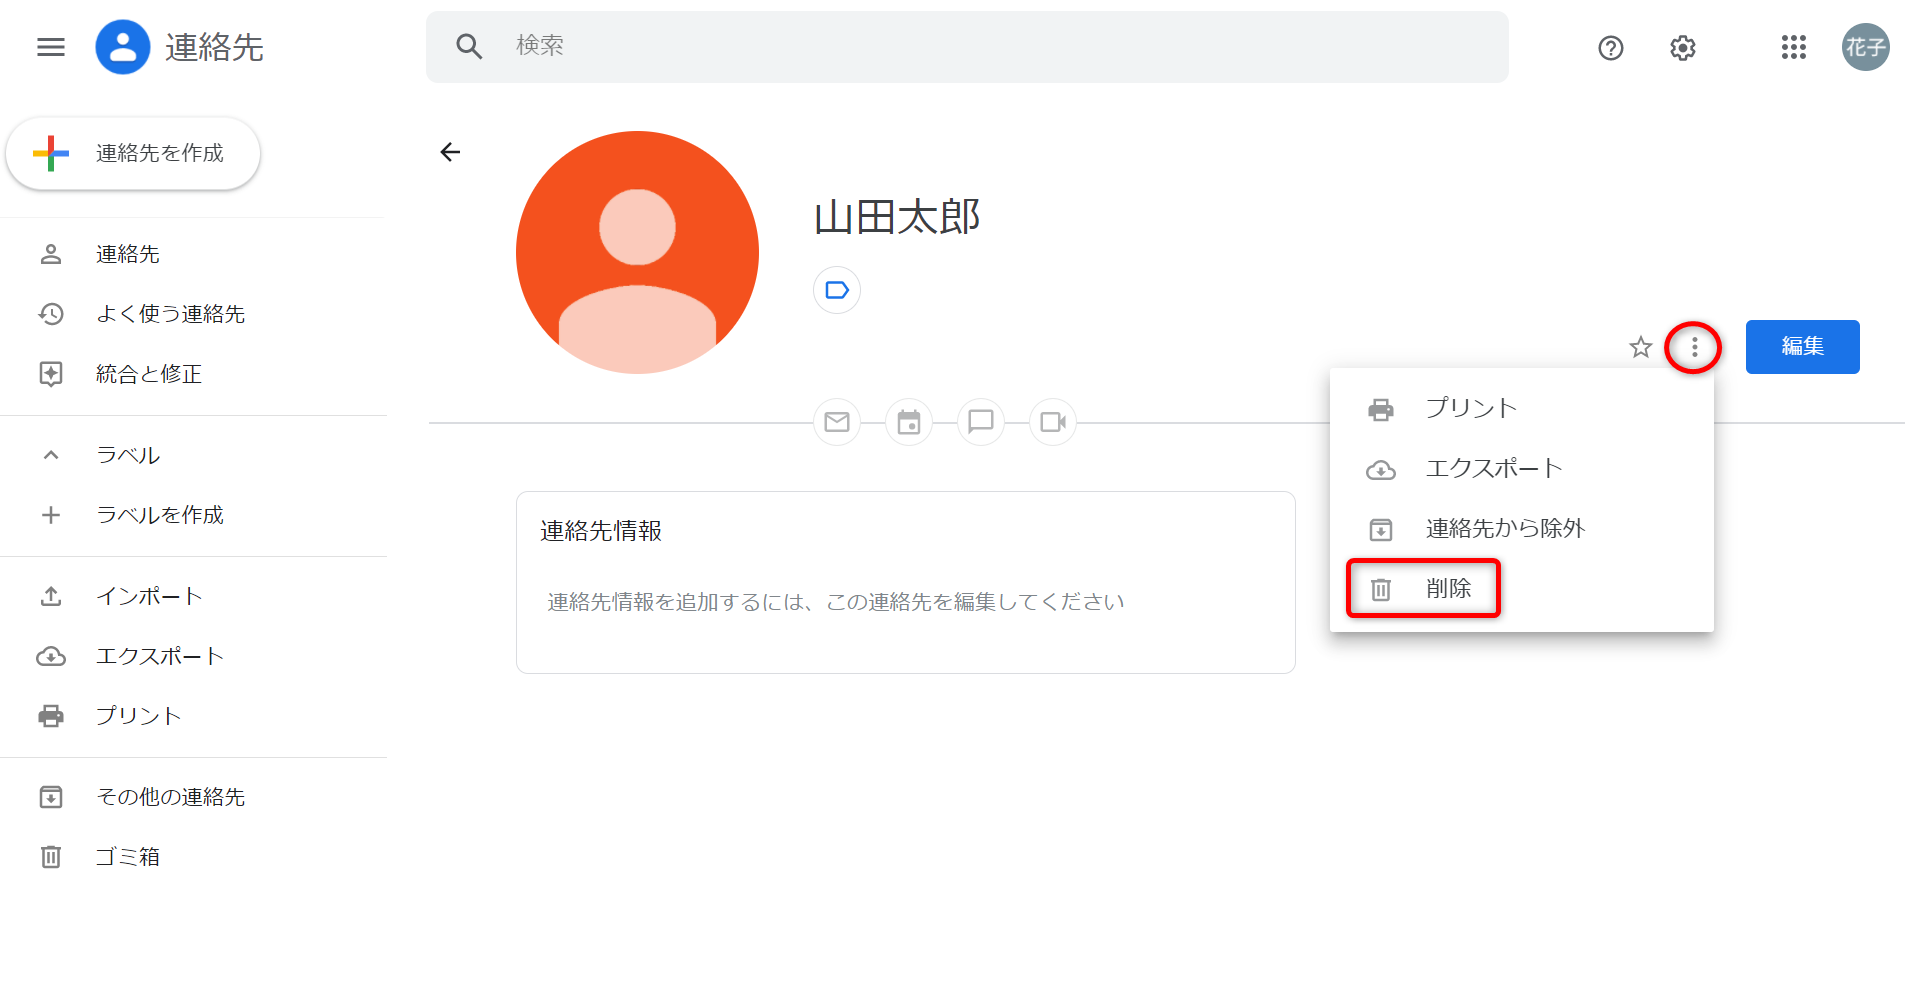
Task: Click the 編集 button
Action: tap(1802, 347)
